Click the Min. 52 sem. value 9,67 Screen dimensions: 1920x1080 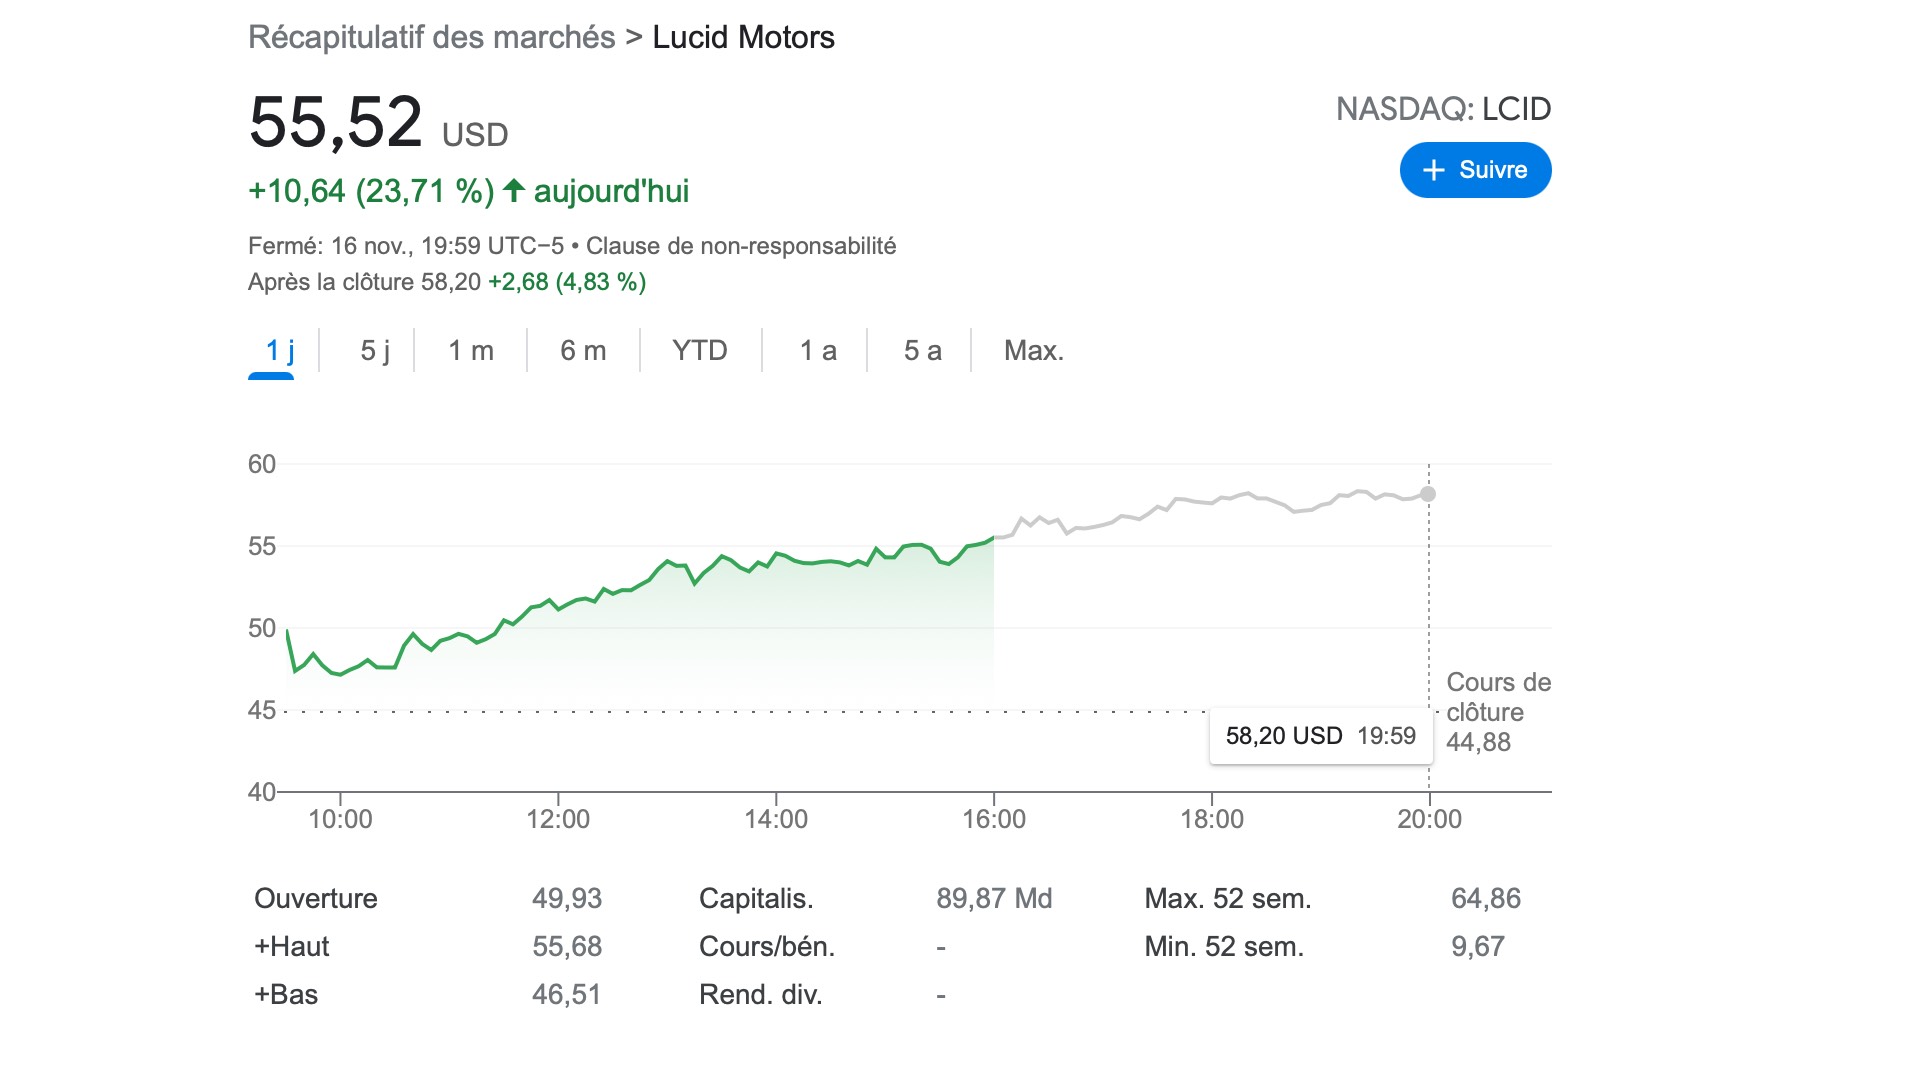pyautogui.click(x=1478, y=946)
